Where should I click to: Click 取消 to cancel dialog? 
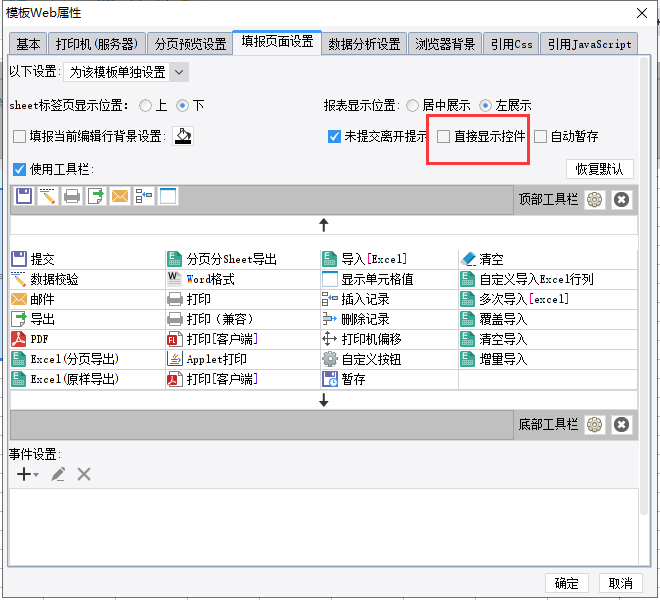[x=620, y=583]
